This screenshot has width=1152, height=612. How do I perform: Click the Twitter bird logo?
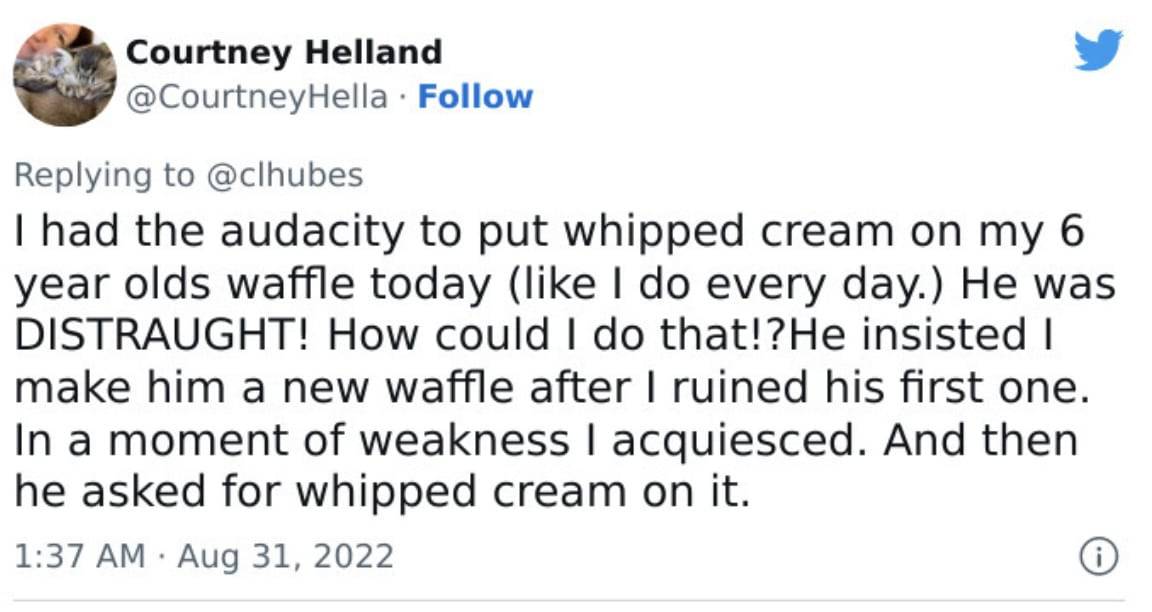(1098, 49)
